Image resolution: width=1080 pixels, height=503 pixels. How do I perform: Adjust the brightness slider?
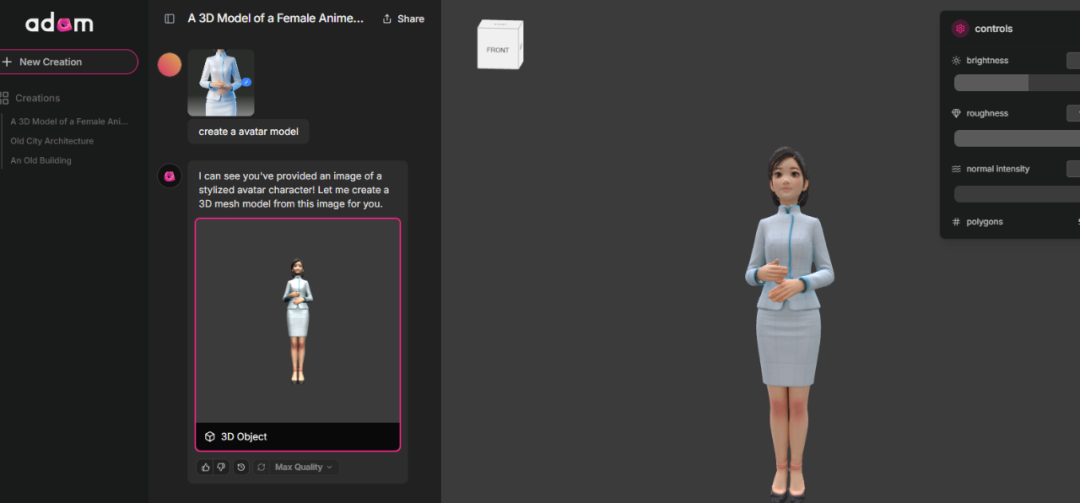click(1017, 83)
